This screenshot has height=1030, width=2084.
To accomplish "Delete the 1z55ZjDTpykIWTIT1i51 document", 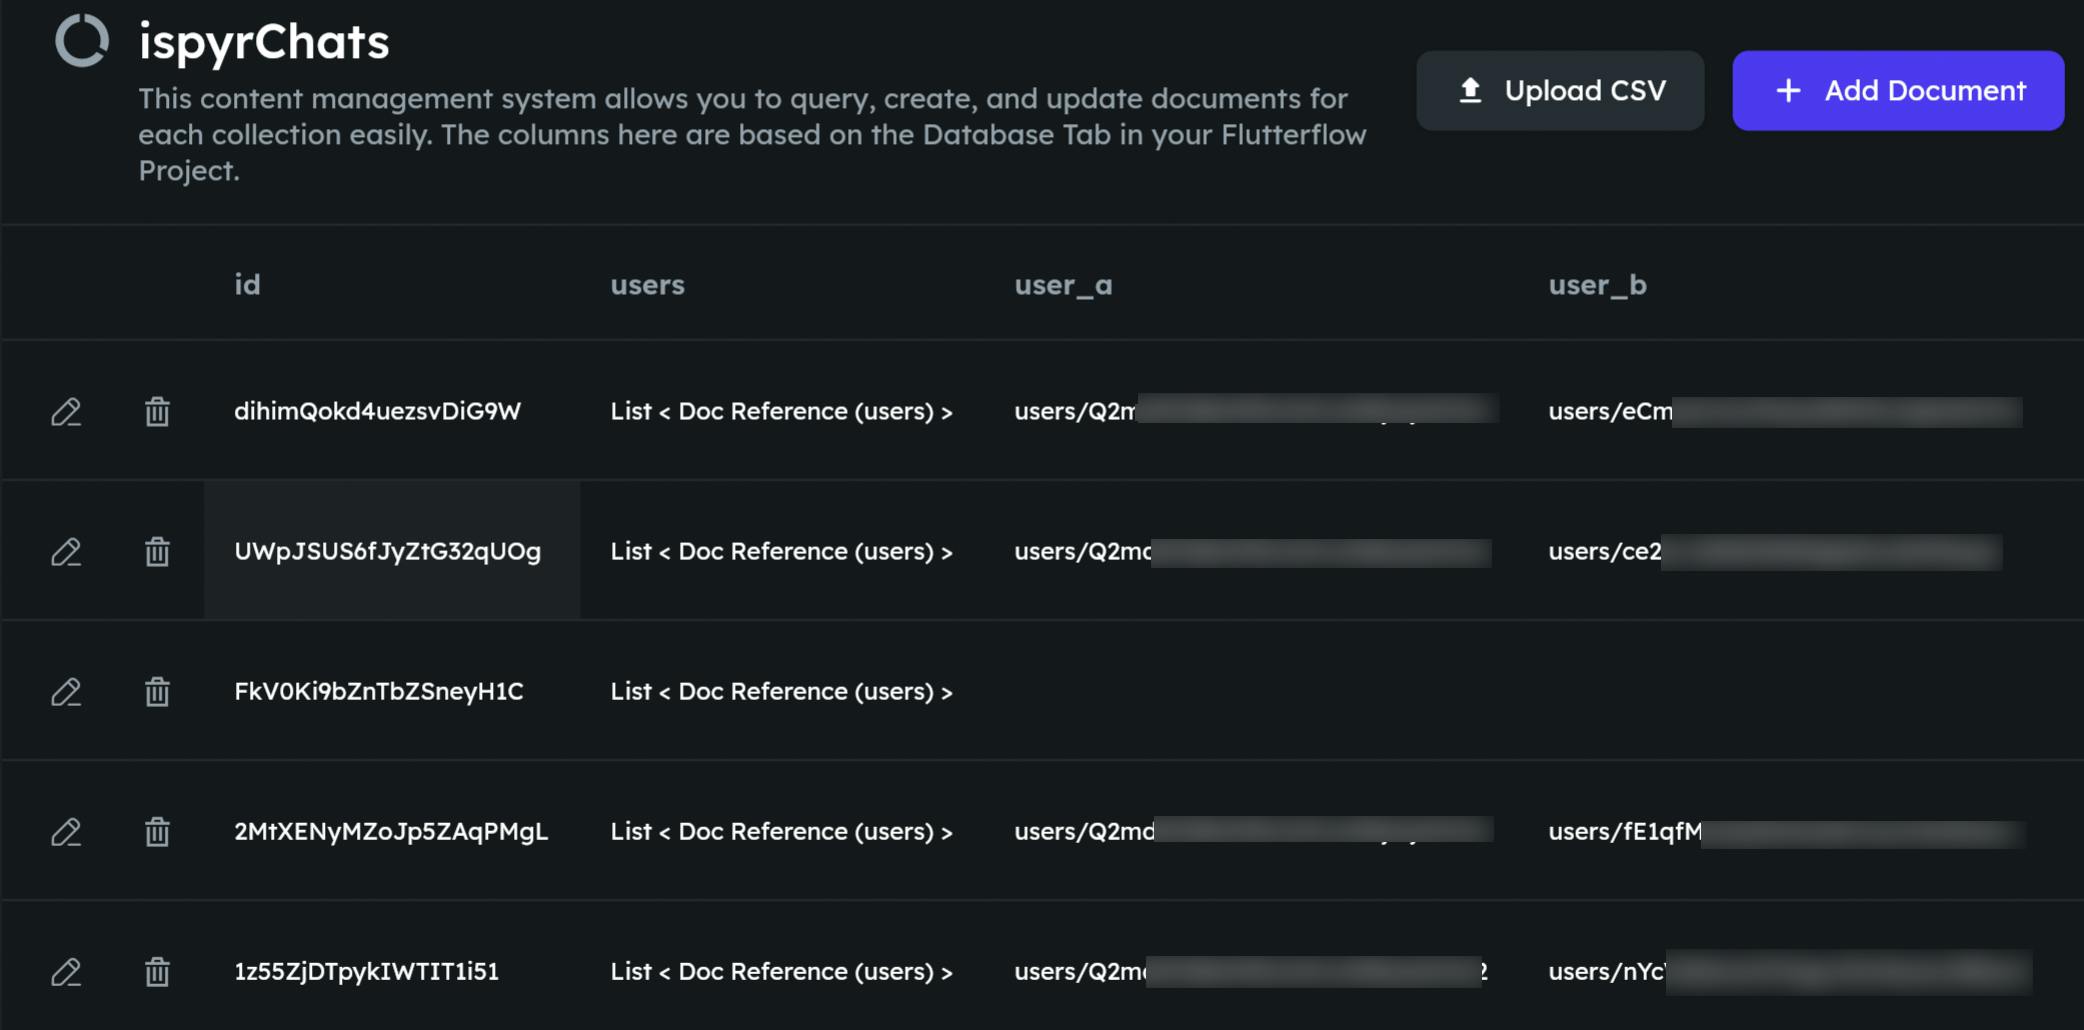I will click(x=157, y=972).
